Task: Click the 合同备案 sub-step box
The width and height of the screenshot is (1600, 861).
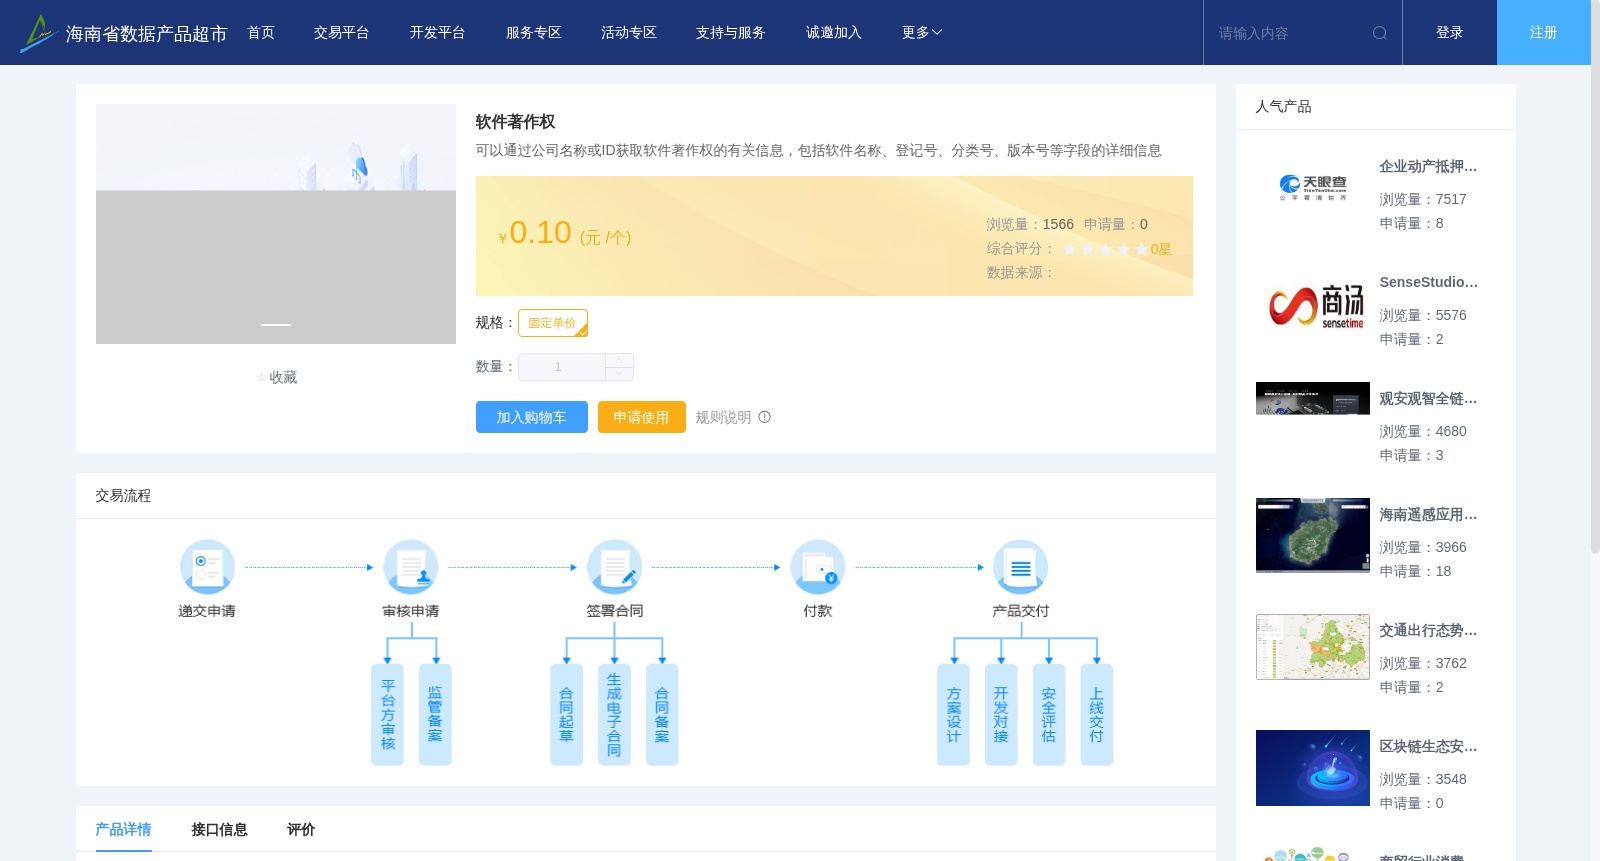Action: point(662,715)
